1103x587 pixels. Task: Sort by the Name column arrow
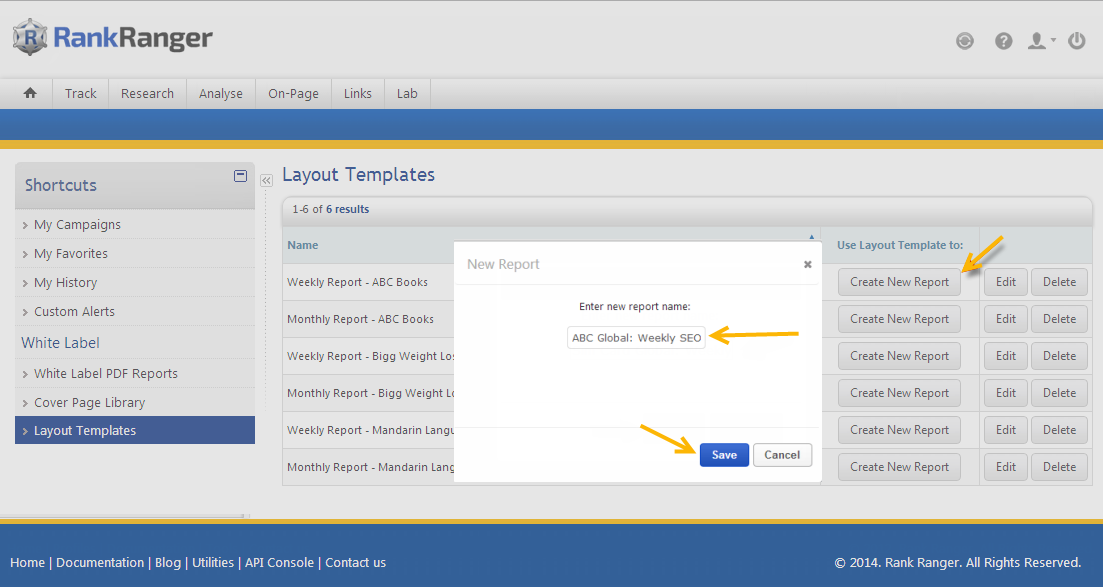811,237
